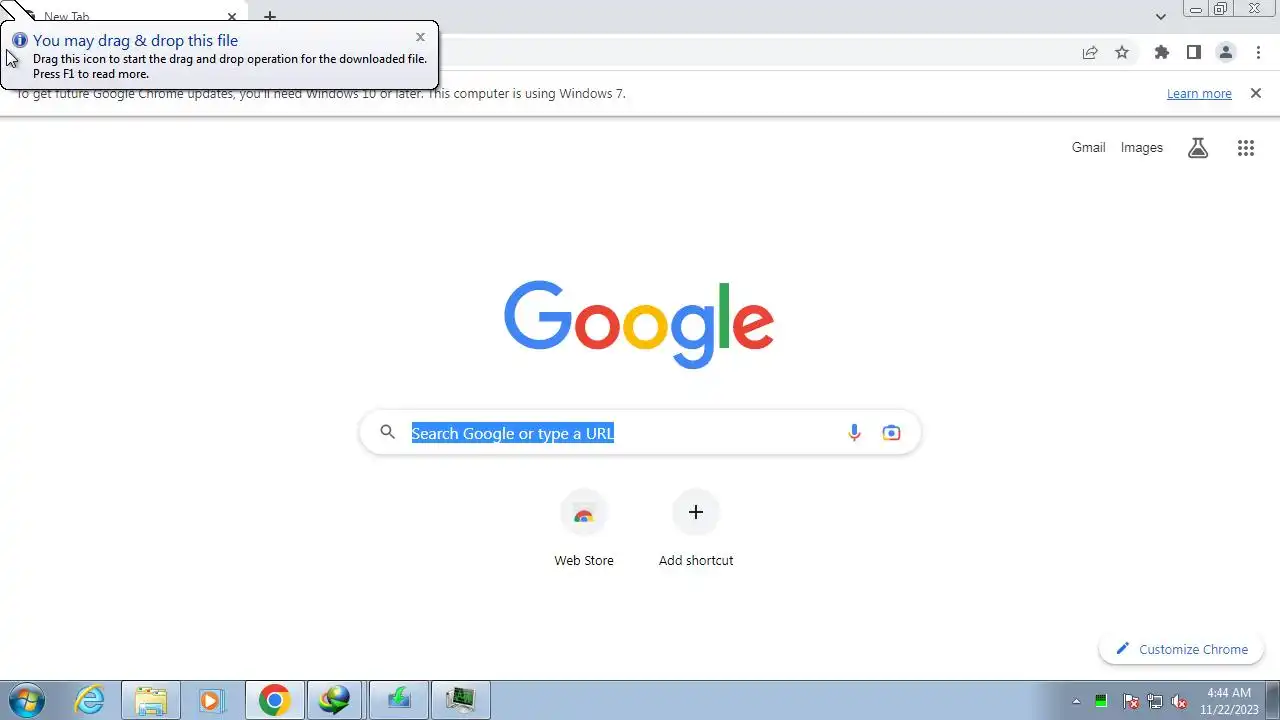1280x720 pixels.
Task: Open the clock showing 4:44 AM
Action: [x=1229, y=700]
